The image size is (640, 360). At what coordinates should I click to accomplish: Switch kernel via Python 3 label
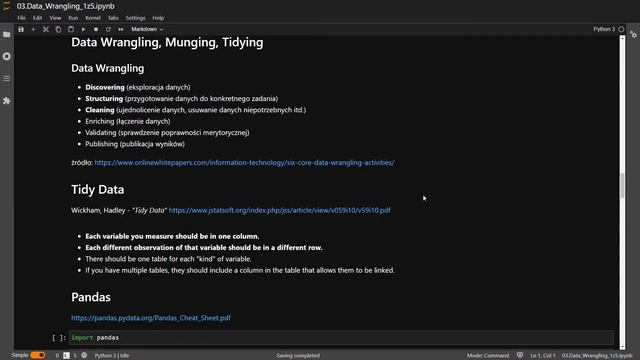[x=604, y=29]
